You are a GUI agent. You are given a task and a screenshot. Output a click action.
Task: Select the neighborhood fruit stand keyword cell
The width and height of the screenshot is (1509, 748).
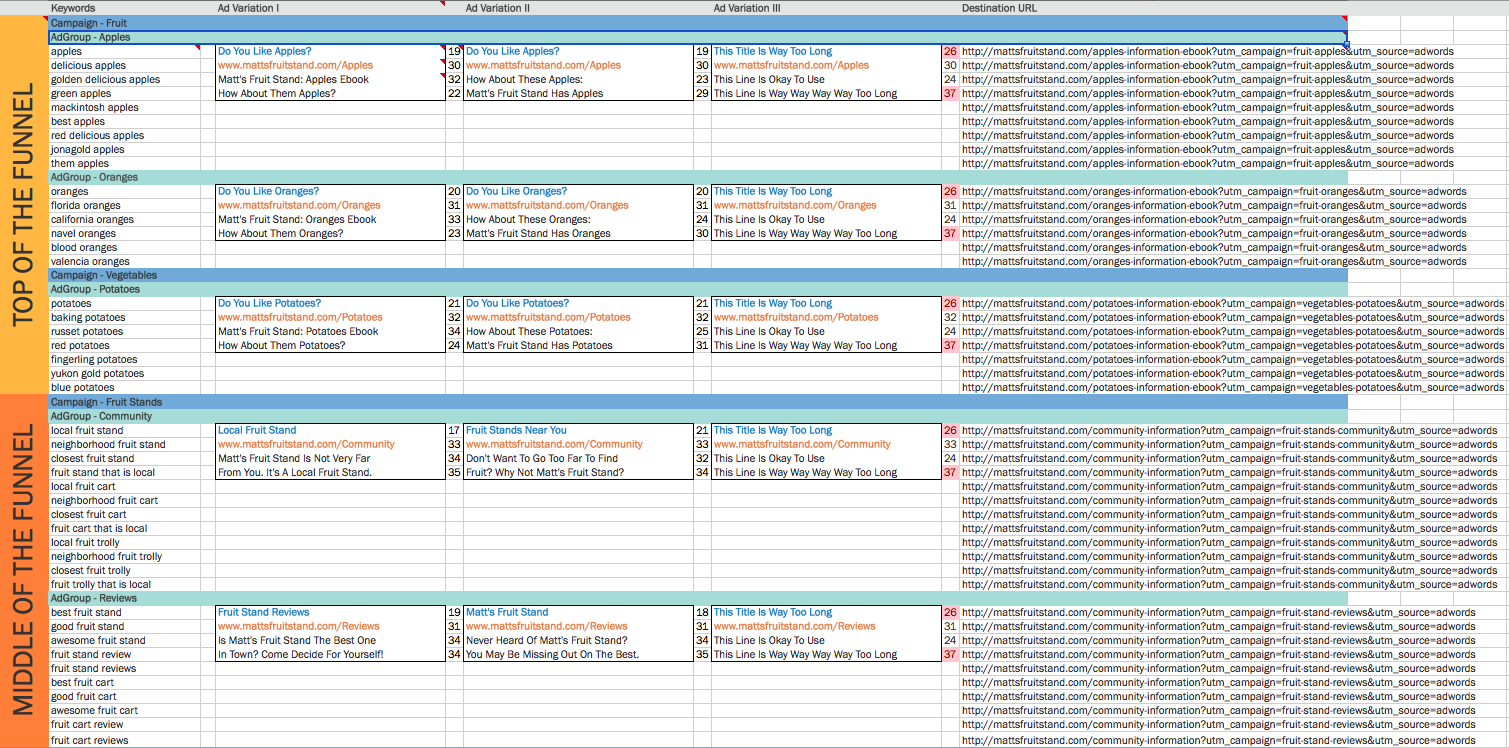124,444
